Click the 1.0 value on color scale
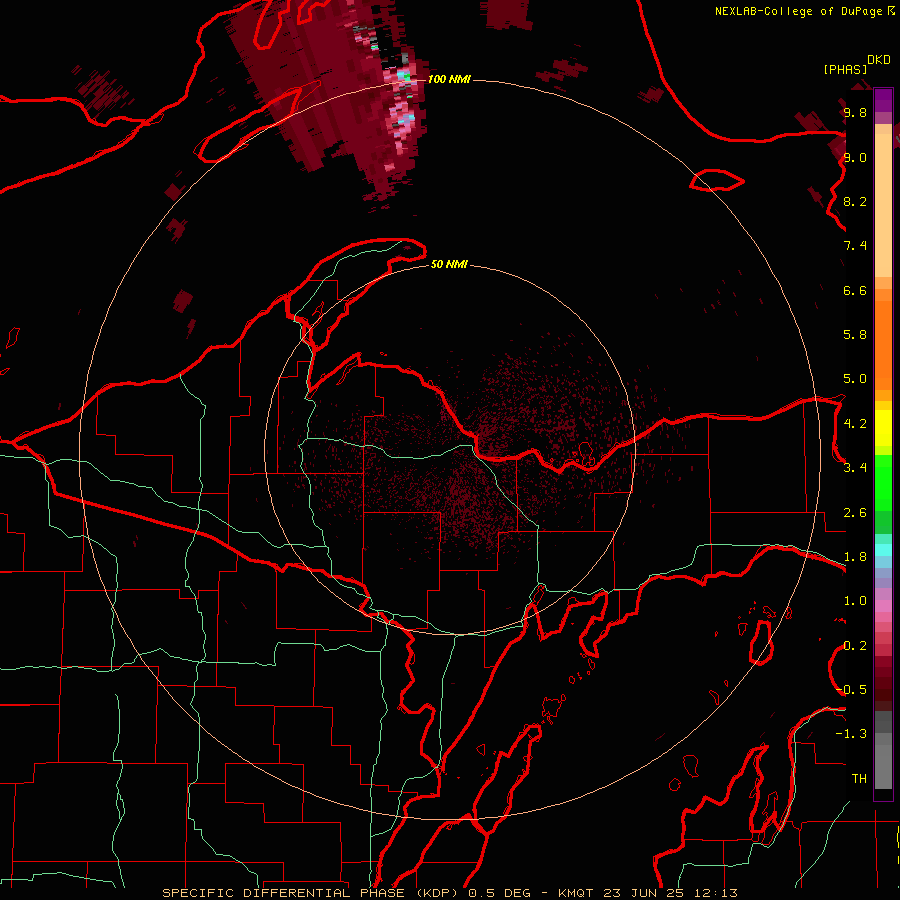 tap(855, 601)
